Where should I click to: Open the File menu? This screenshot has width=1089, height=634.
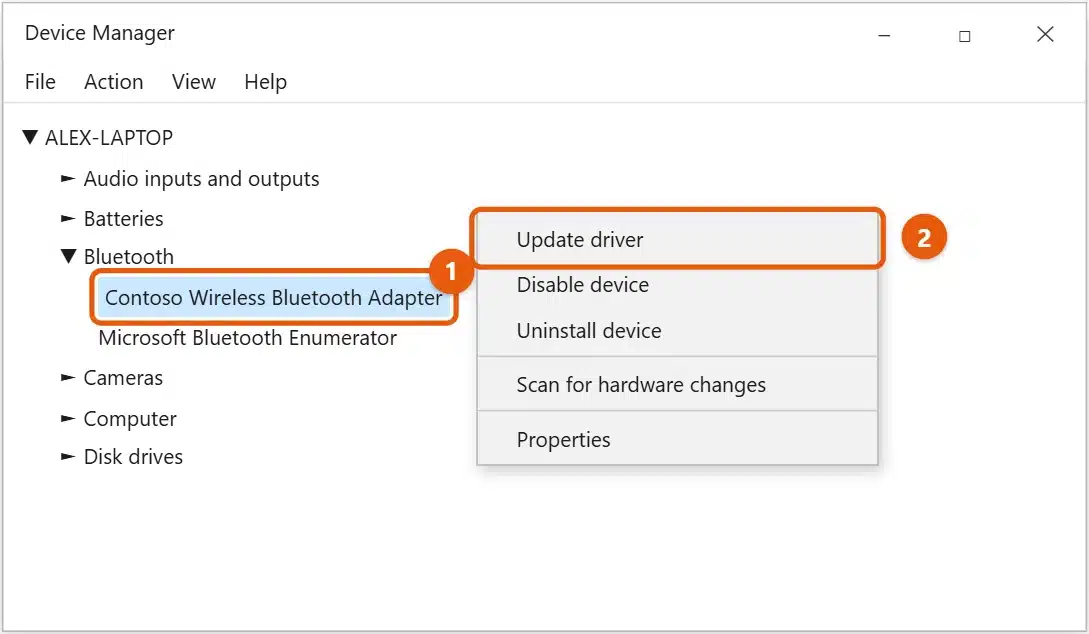40,82
